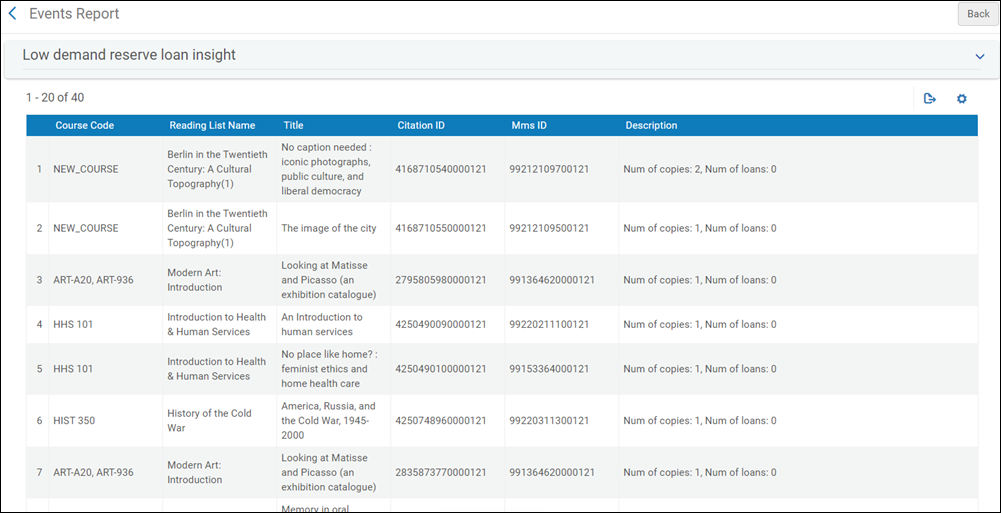Click Mms ID 99220211100121
The width and height of the screenshot is (1001, 513).
pos(549,324)
